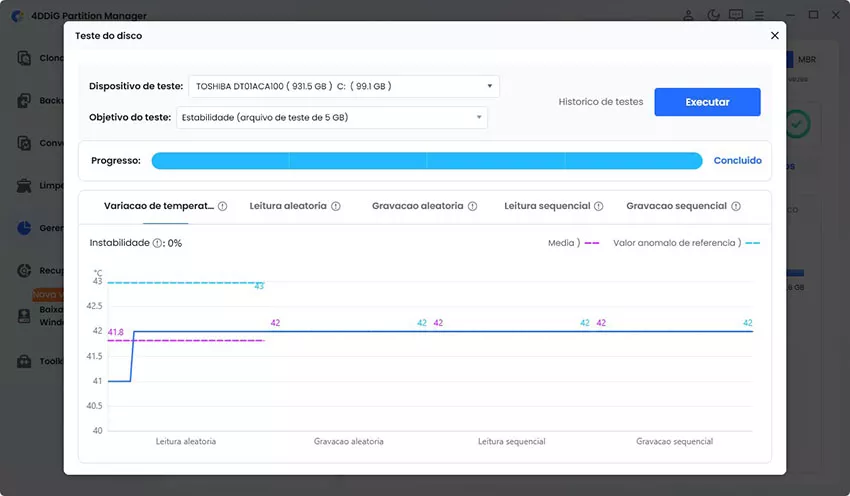Click info icon next to Variacao de temperat...
The height and width of the screenshot is (496, 850).
click(222, 206)
